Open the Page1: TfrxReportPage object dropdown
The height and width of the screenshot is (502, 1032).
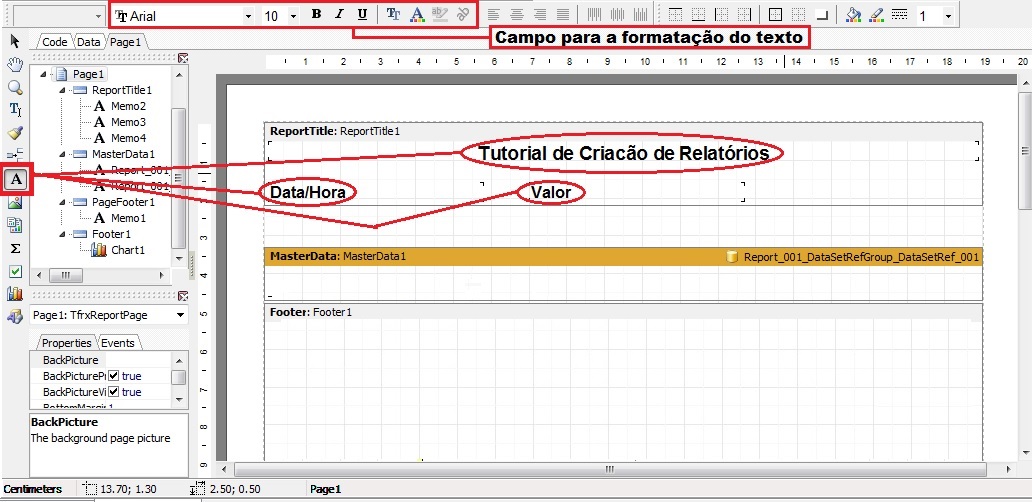coord(181,315)
